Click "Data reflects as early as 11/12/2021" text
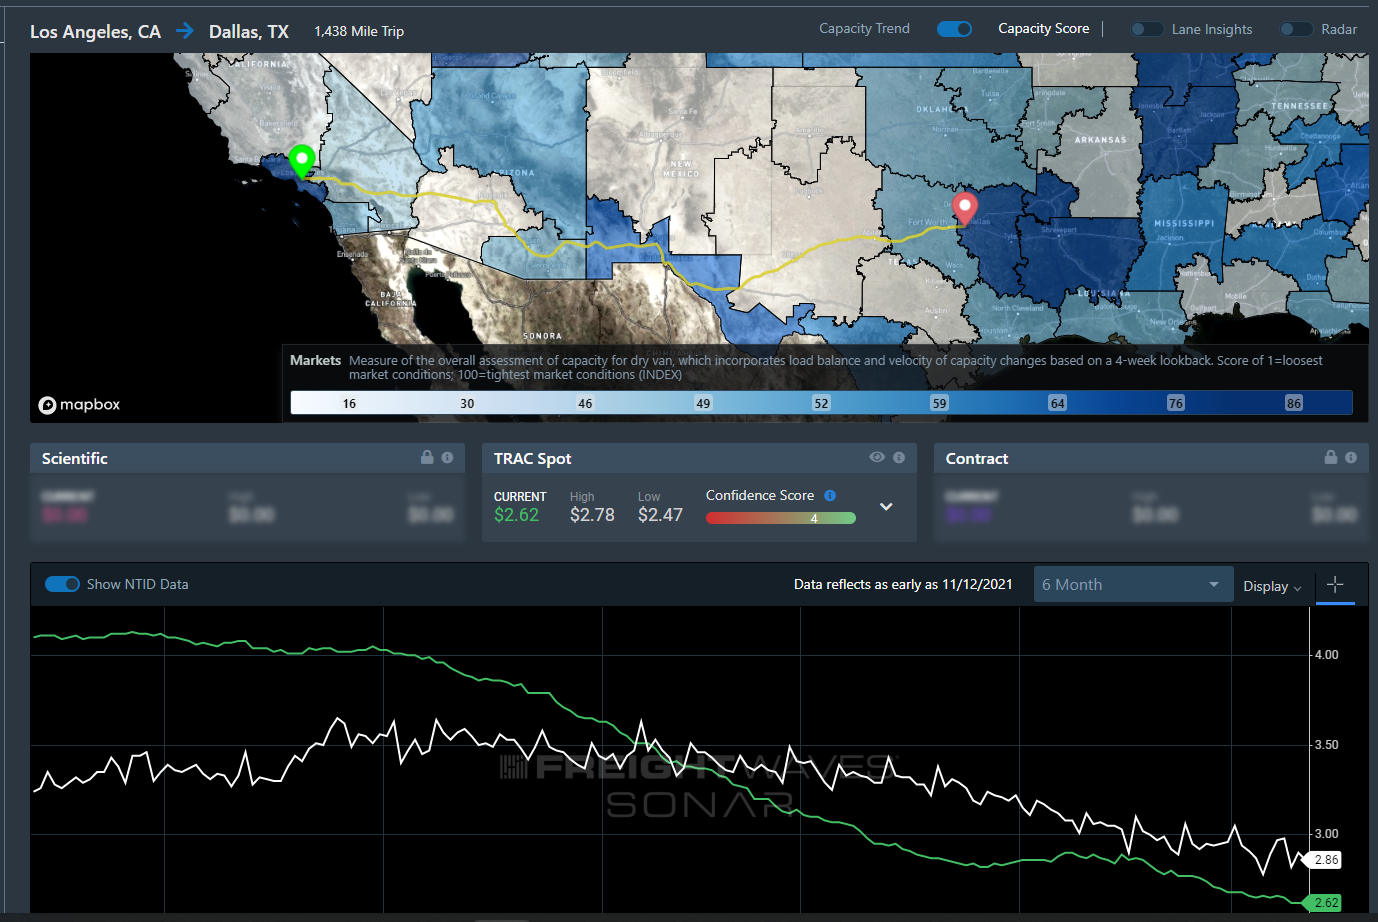This screenshot has height=922, width=1378. pyautogui.click(x=903, y=585)
